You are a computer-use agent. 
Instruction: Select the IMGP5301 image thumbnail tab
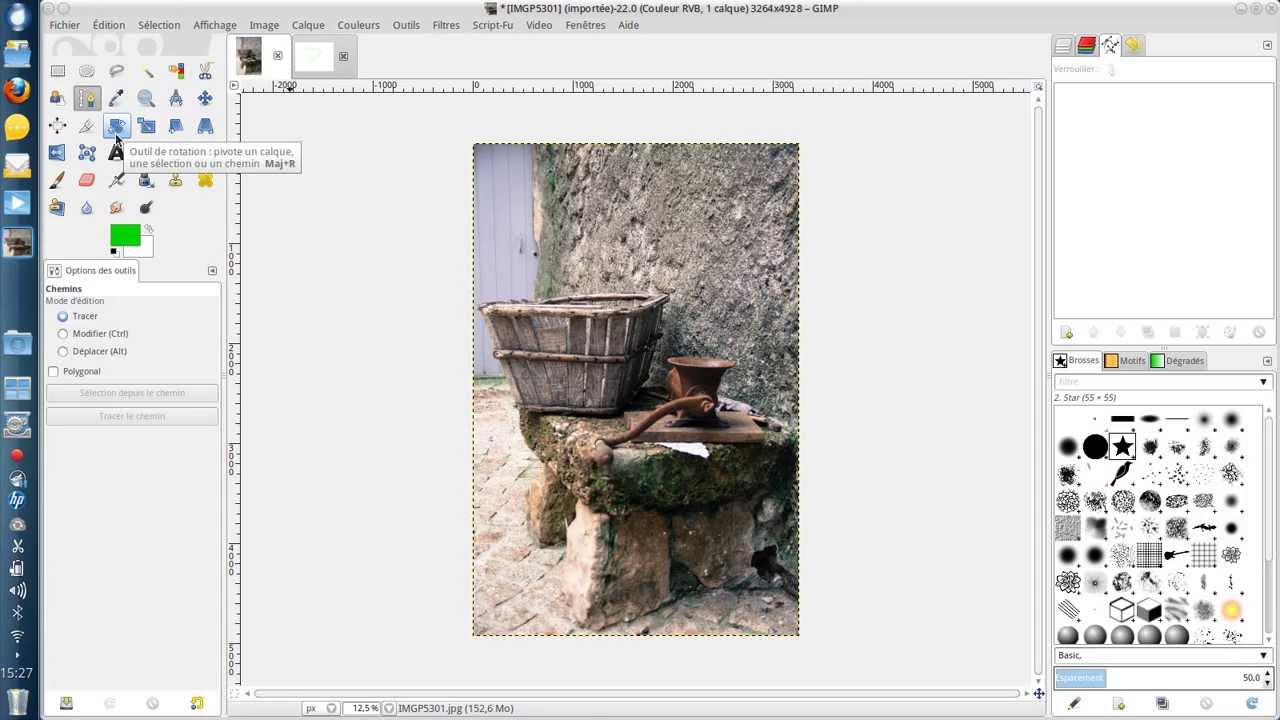pos(249,56)
